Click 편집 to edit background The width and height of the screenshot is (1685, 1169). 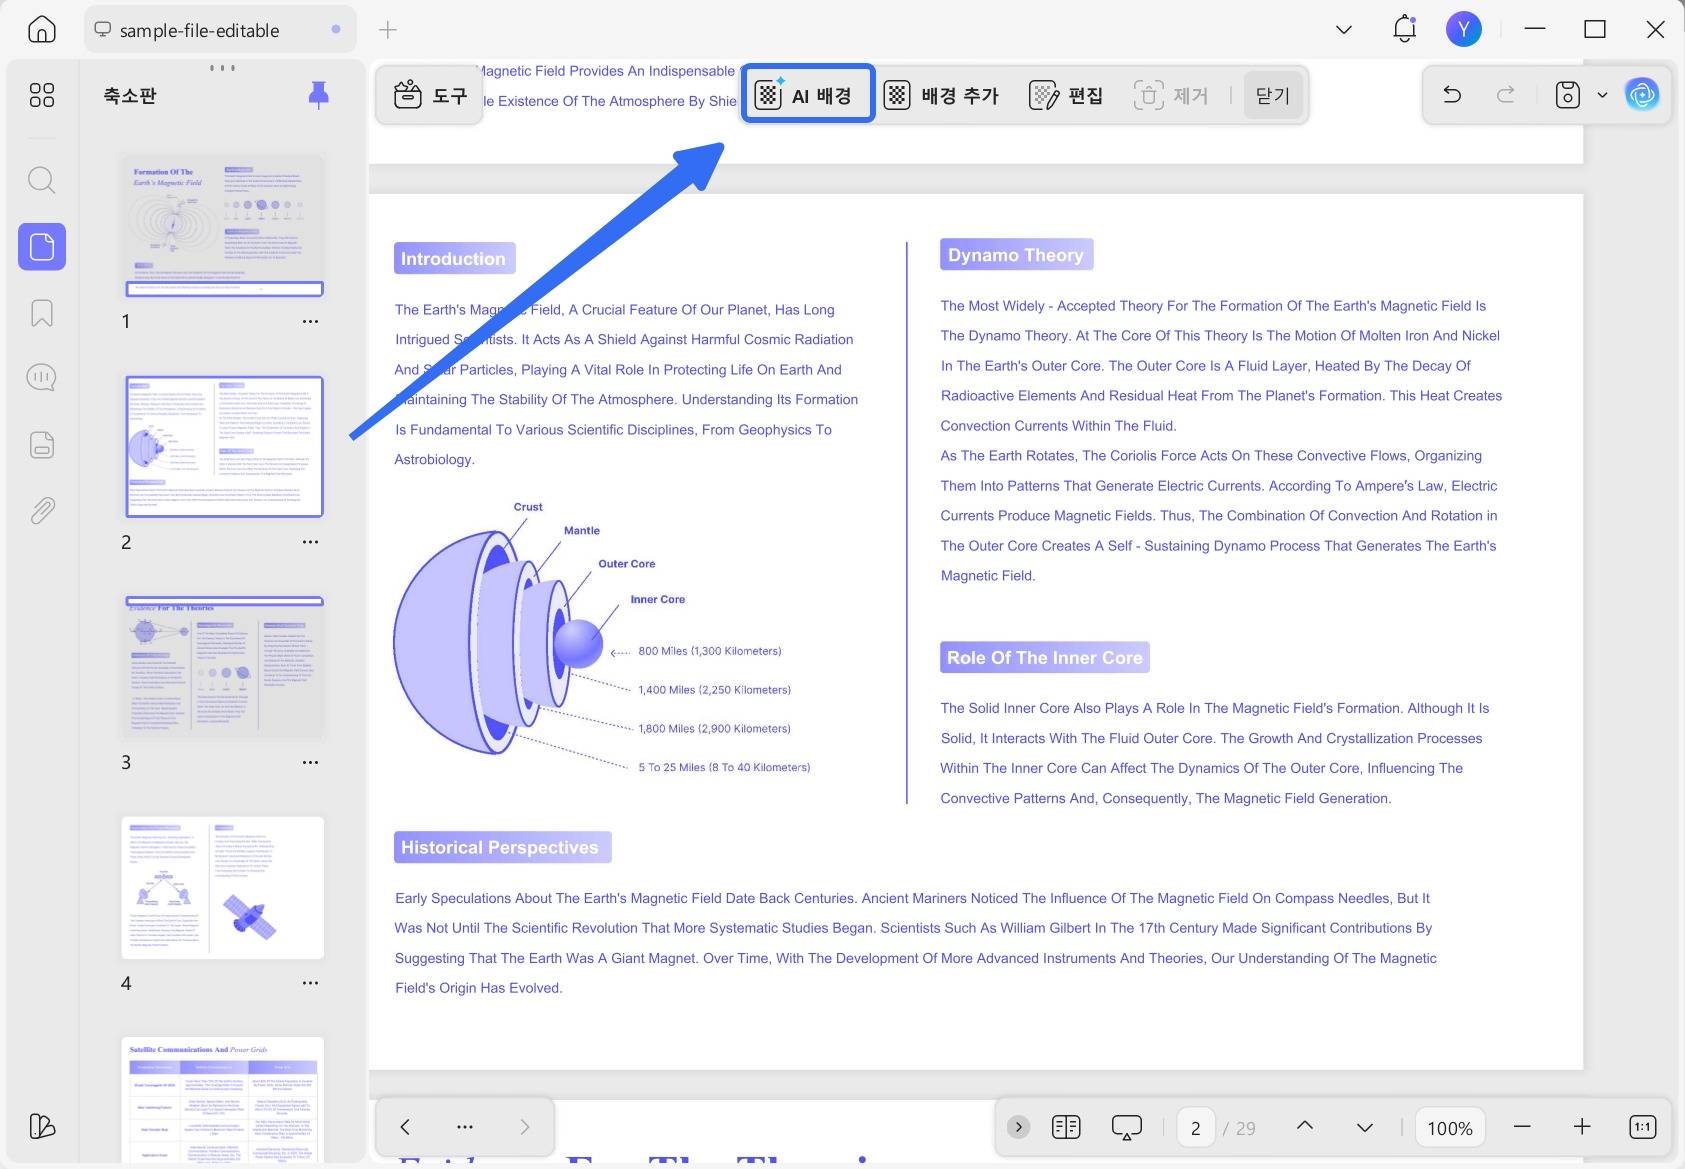point(1066,95)
